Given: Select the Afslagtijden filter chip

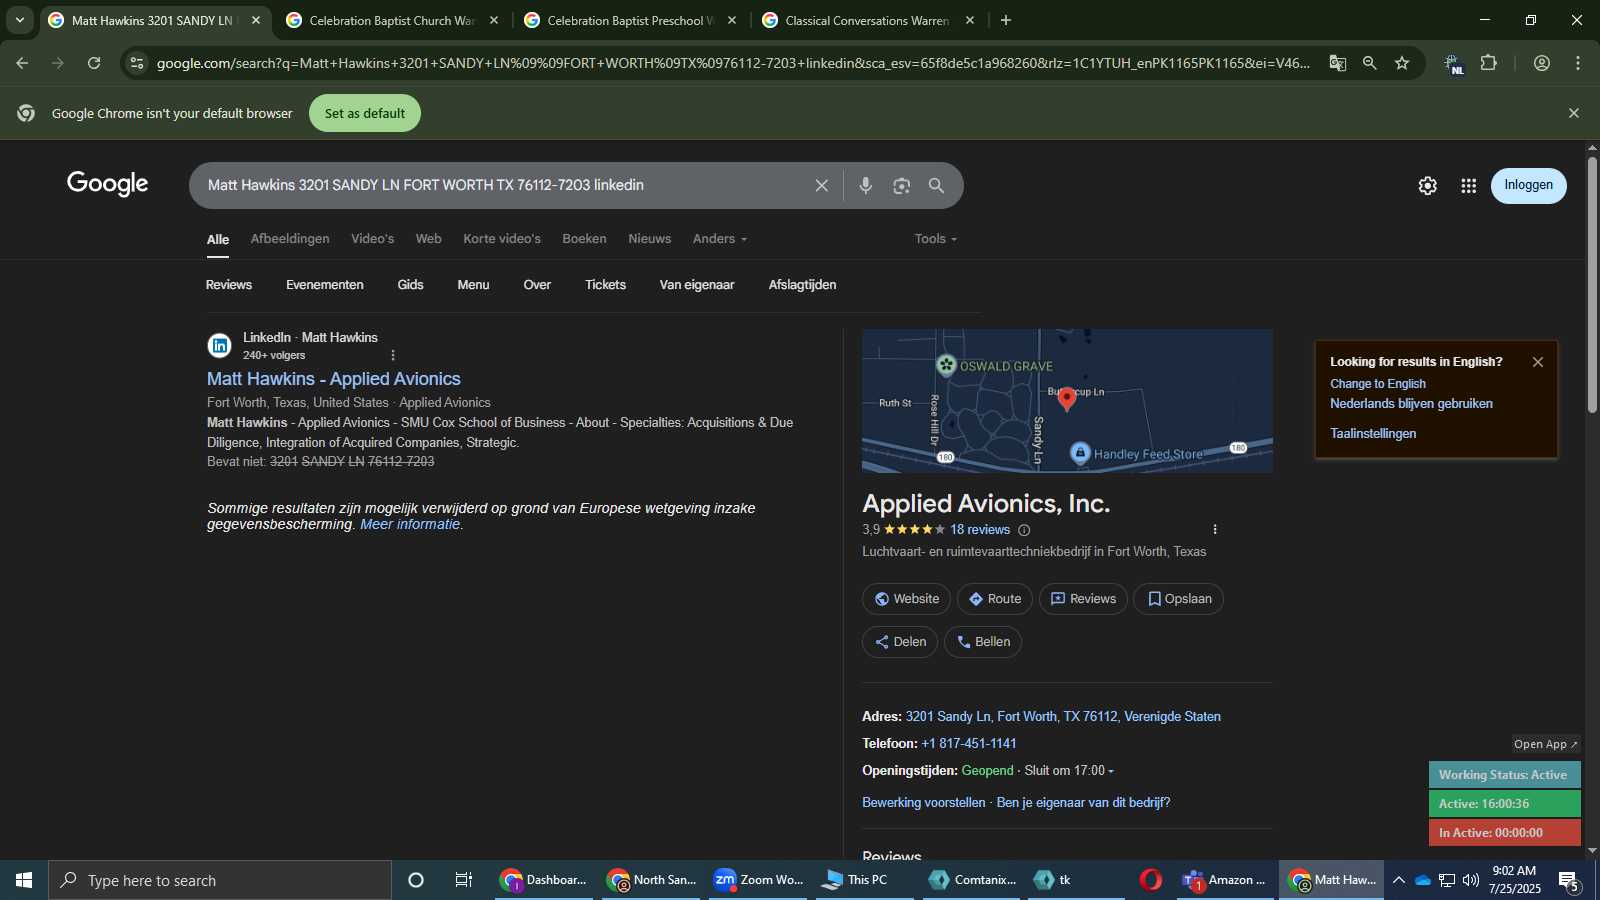Looking at the screenshot, I should (802, 285).
